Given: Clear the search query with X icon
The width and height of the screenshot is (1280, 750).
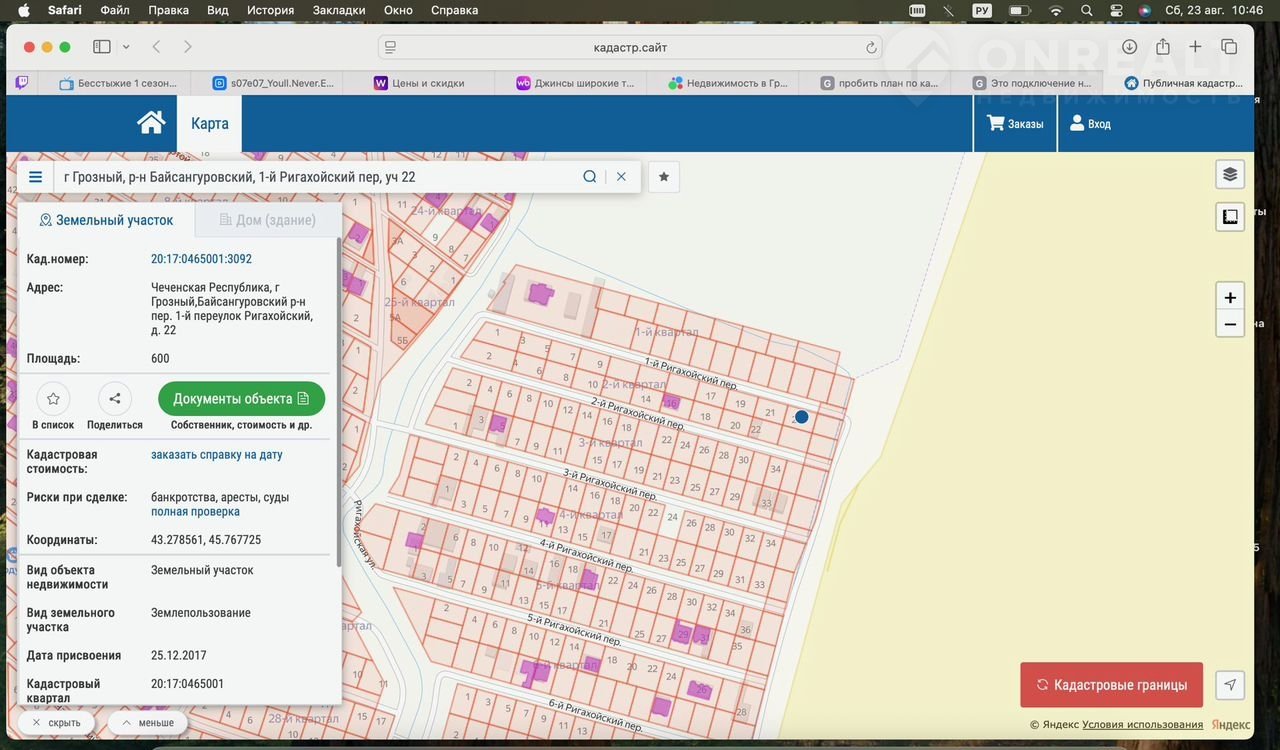Looking at the screenshot, I should click(x=621, y=177).
